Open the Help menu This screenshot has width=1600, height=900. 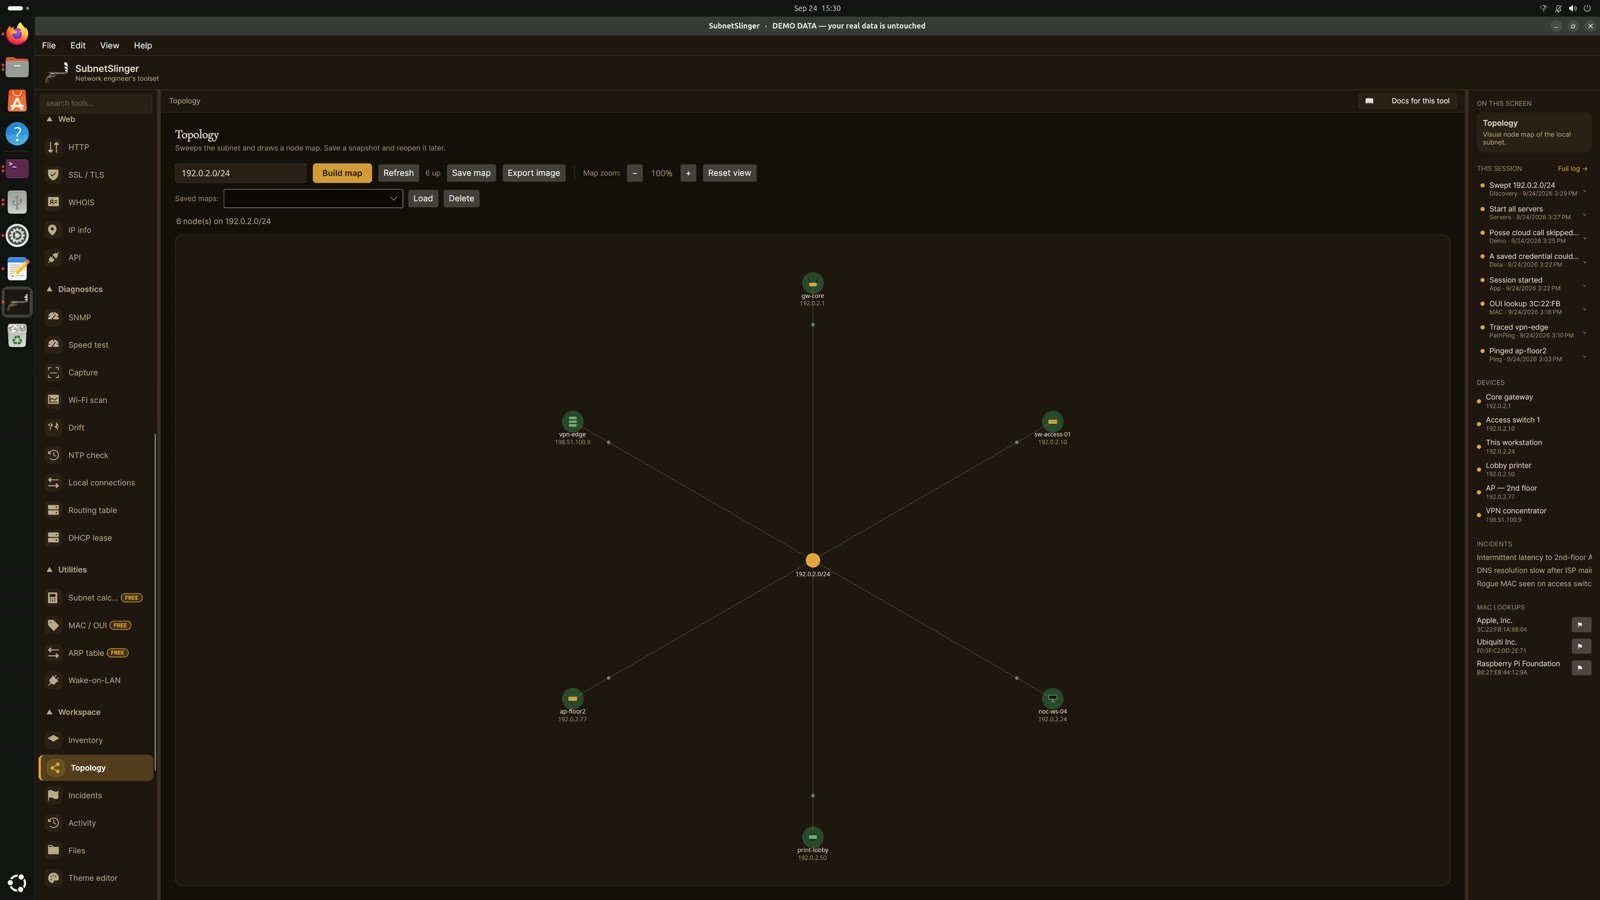[143, 46]
